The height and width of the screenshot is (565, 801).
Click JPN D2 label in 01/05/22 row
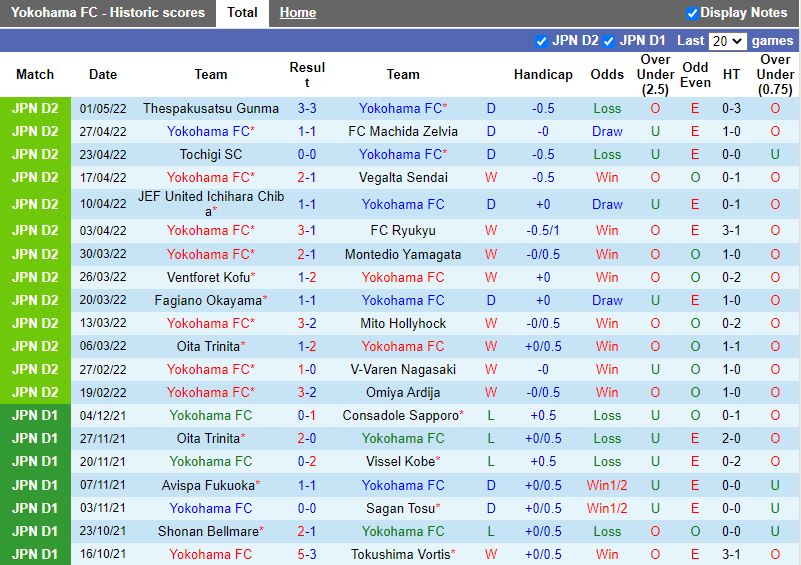coord(35,108)
